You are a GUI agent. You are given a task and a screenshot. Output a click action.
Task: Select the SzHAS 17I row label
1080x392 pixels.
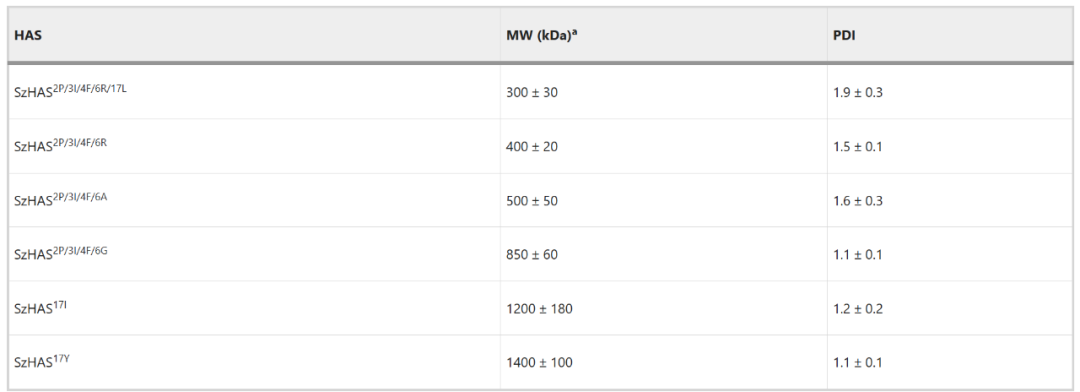click(x=40, y=308)
